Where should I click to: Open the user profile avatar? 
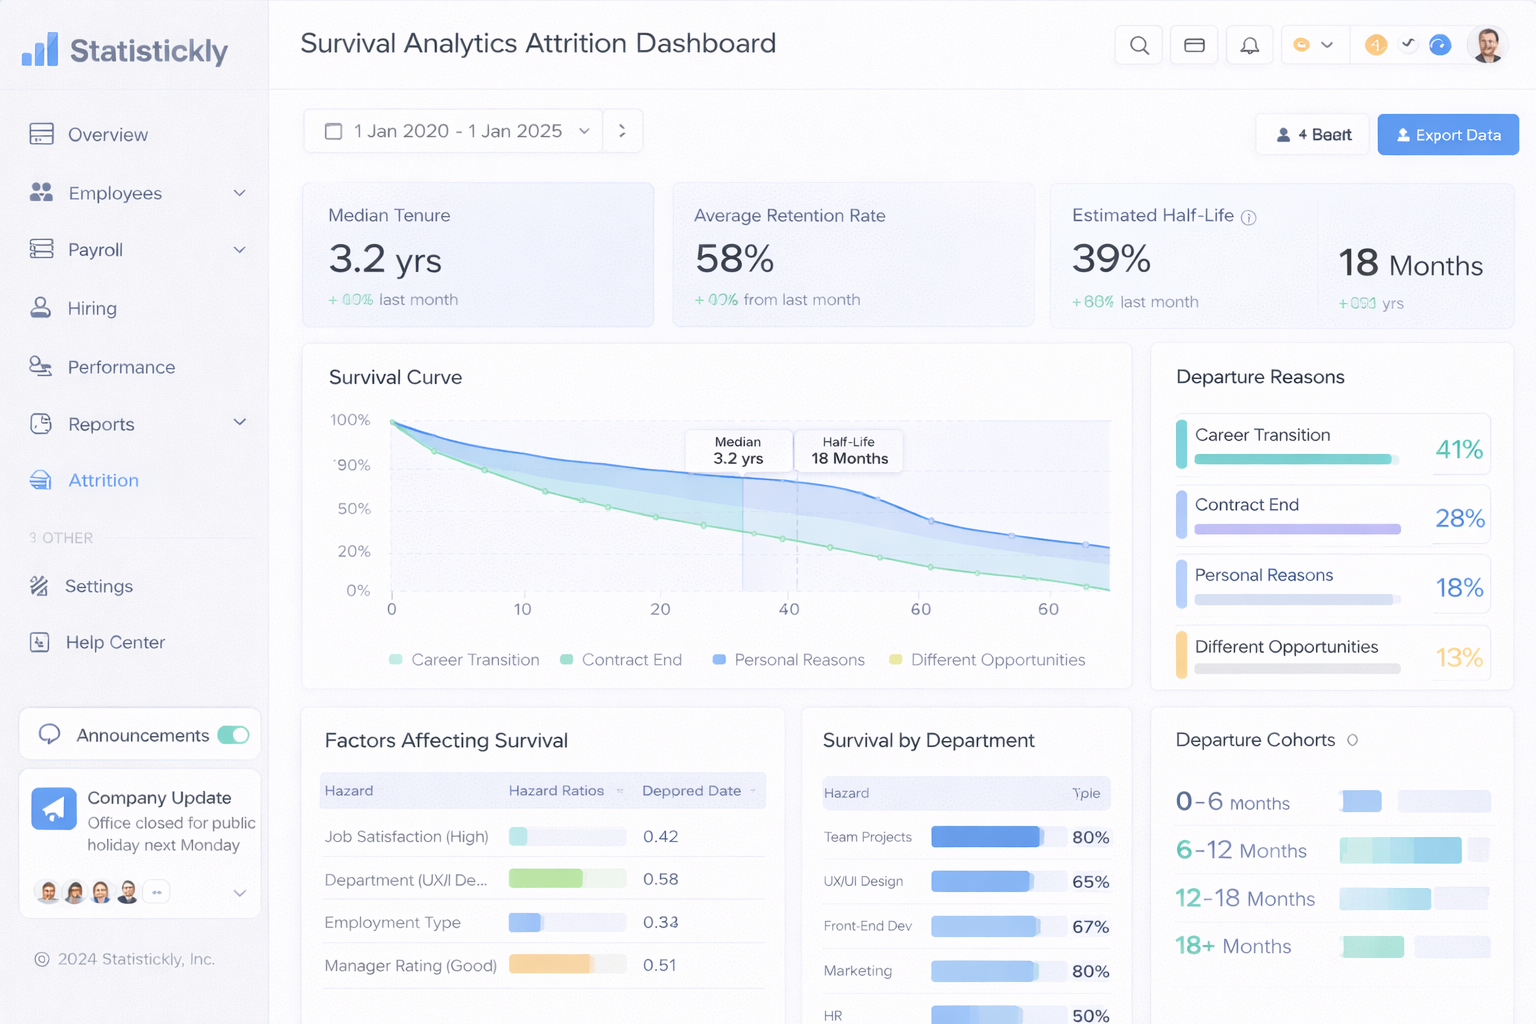coord(1487,45)
